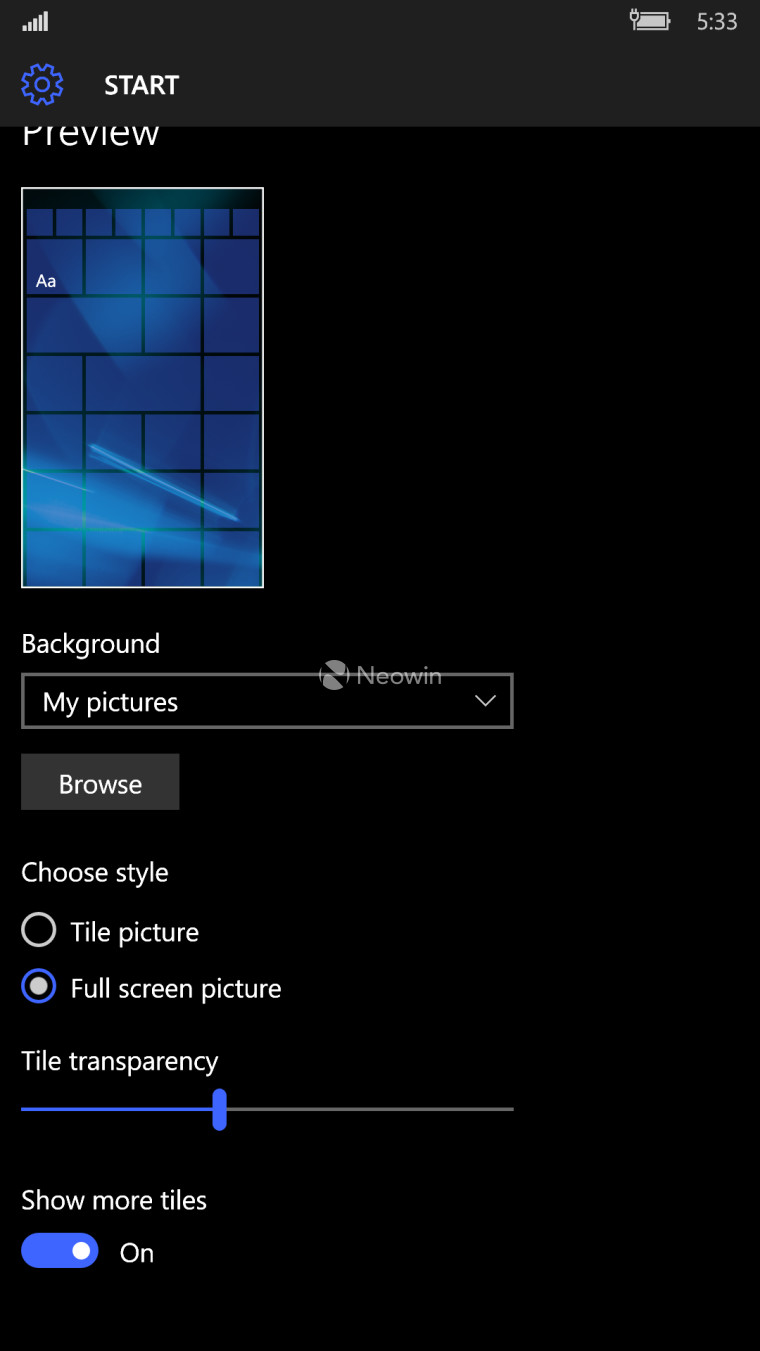Tap the signal strength bars icon
The height and width of the screenshot is (1351, 760).
[35, 21]
